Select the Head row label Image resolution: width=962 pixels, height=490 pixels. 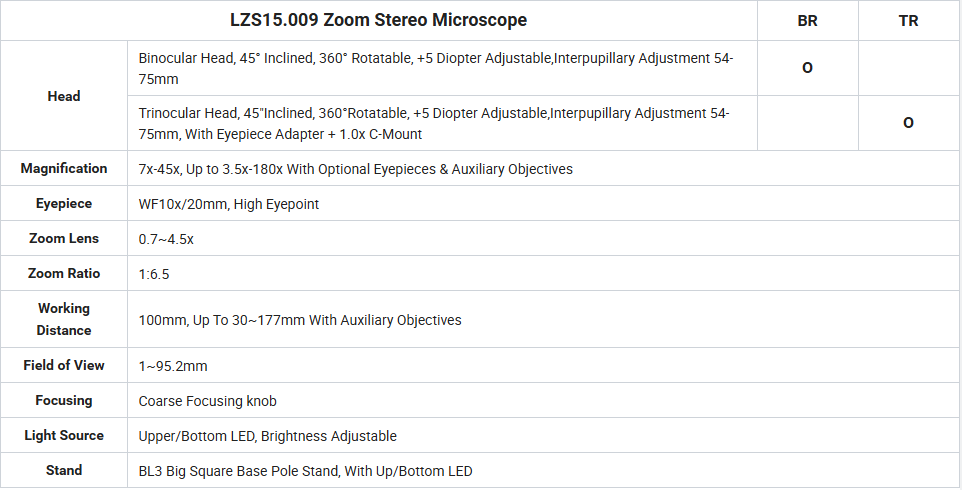[64, 96]
